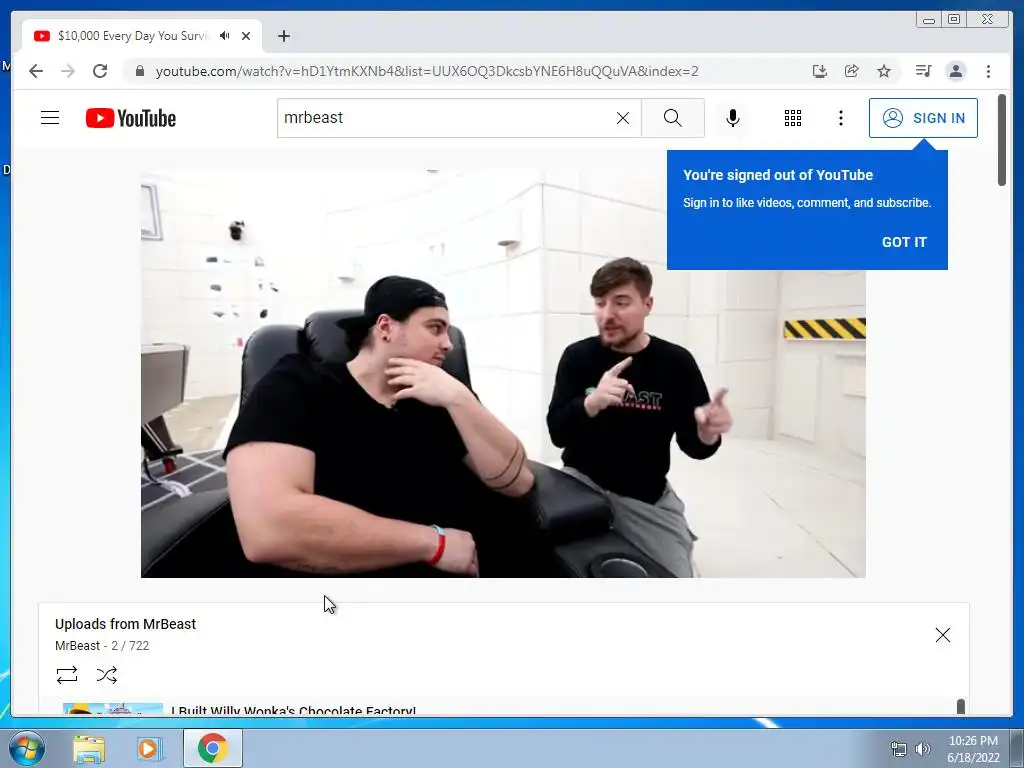Select the $10,000 Every Day You Survive tab
Viewport: 1024px width, 768px height.
click(x=141, y=36)
